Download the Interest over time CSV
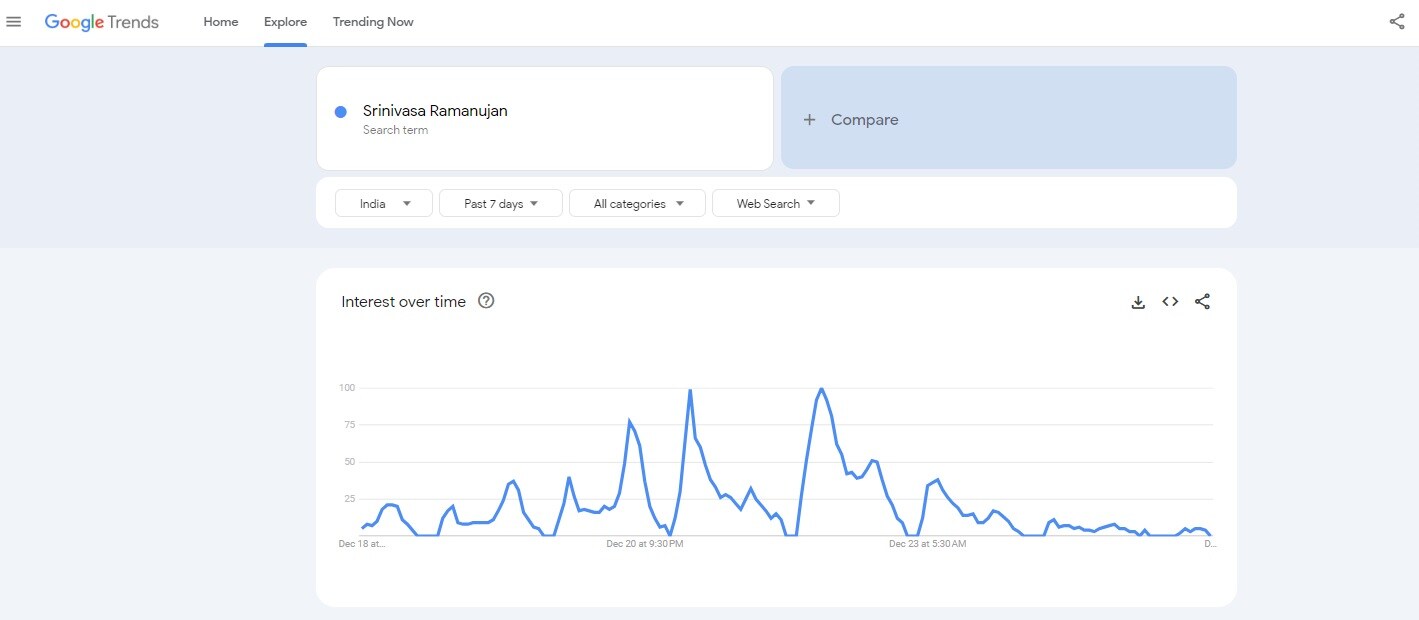The height and width of the screenshot is (620, 1419). [1138, 302]
